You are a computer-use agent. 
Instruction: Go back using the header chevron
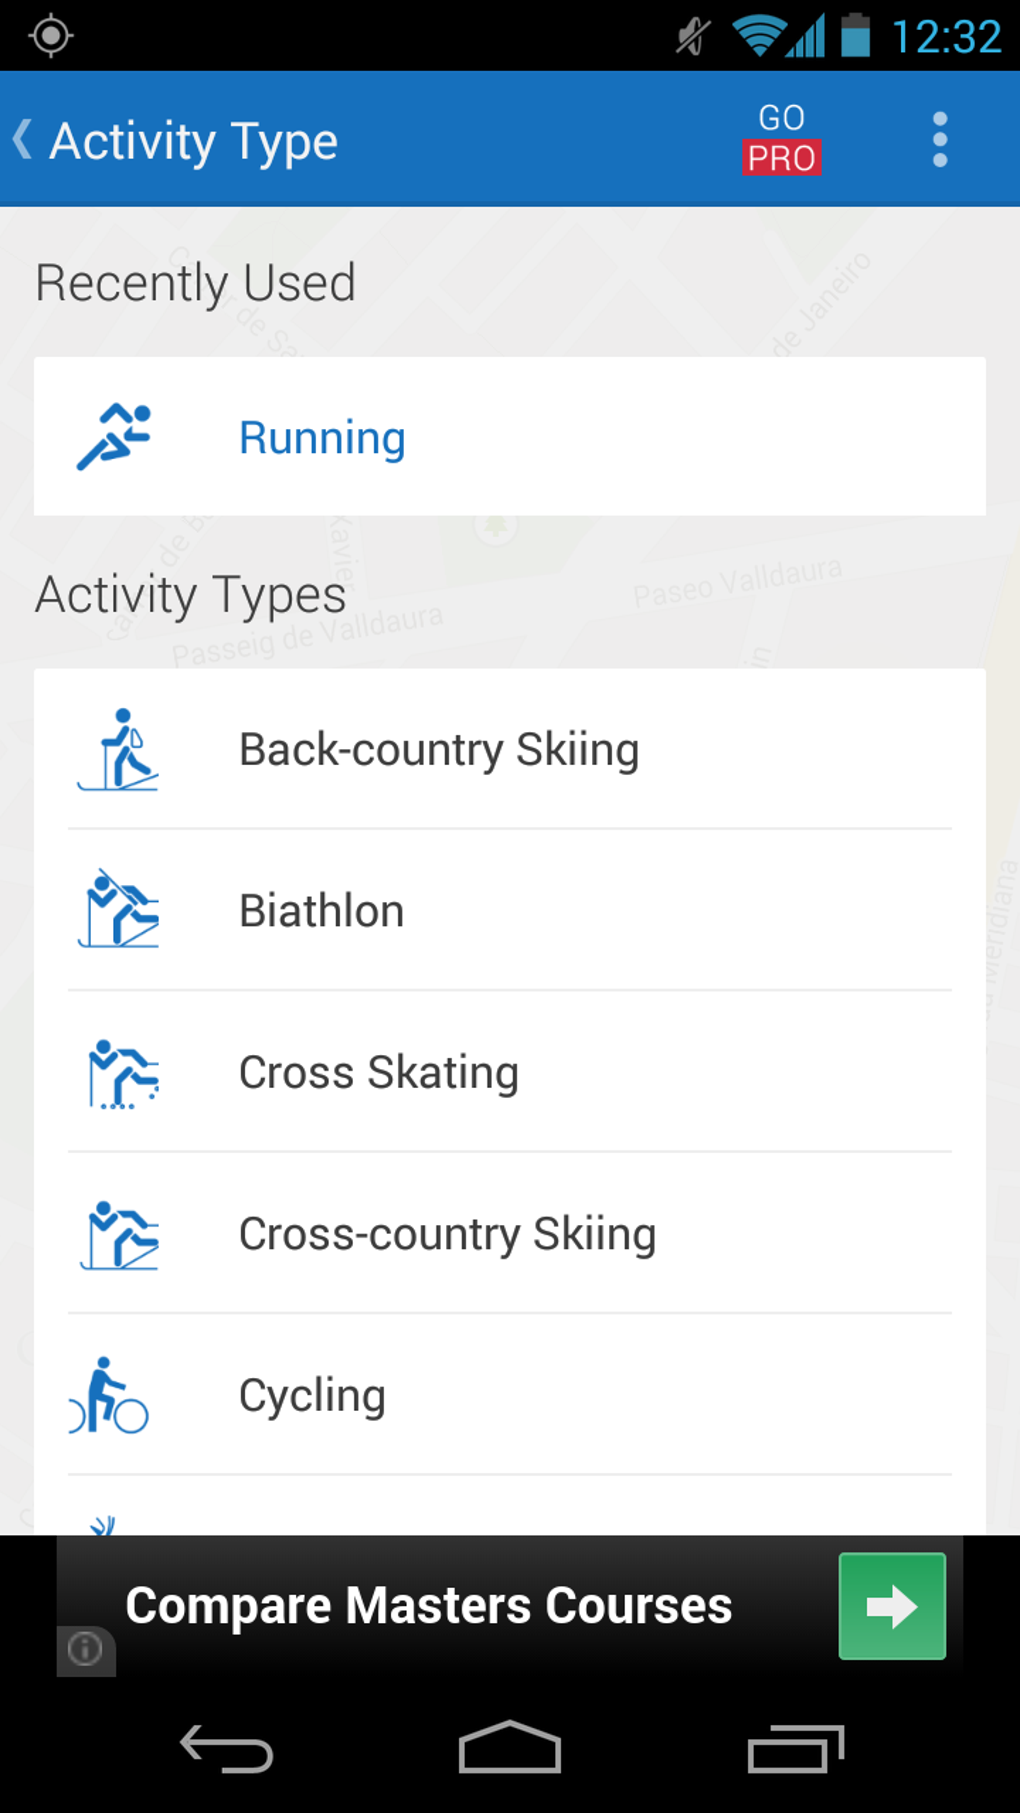pyautogui.click(x=22, y=140)
